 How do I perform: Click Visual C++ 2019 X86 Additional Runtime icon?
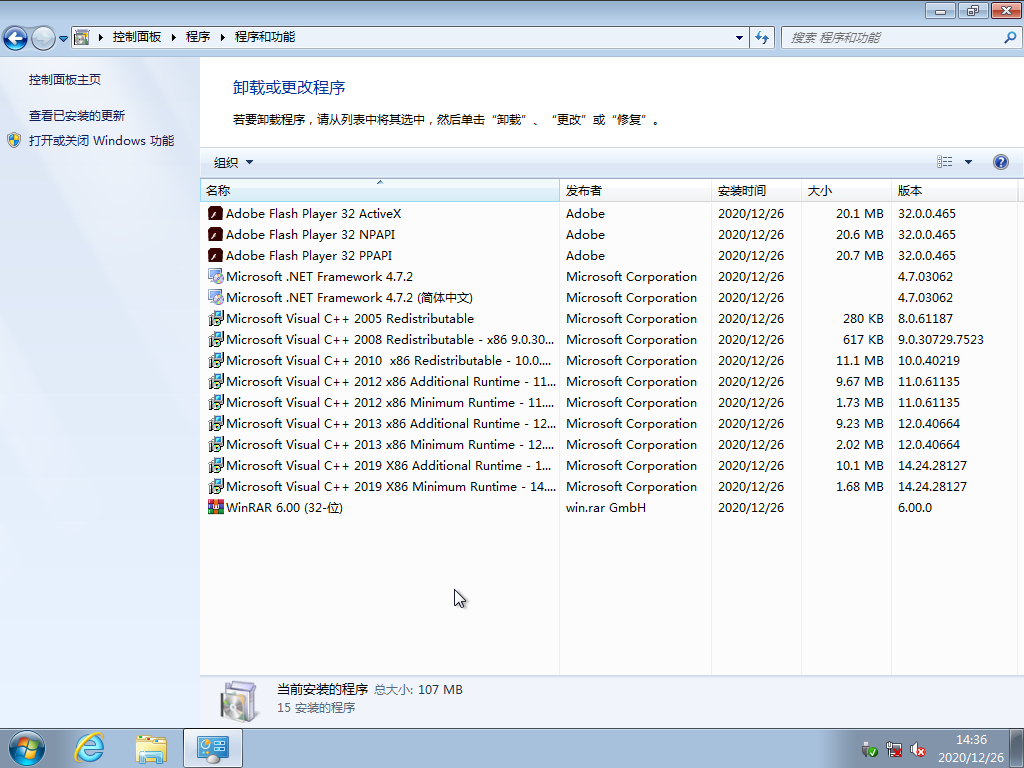pos(216,466)
